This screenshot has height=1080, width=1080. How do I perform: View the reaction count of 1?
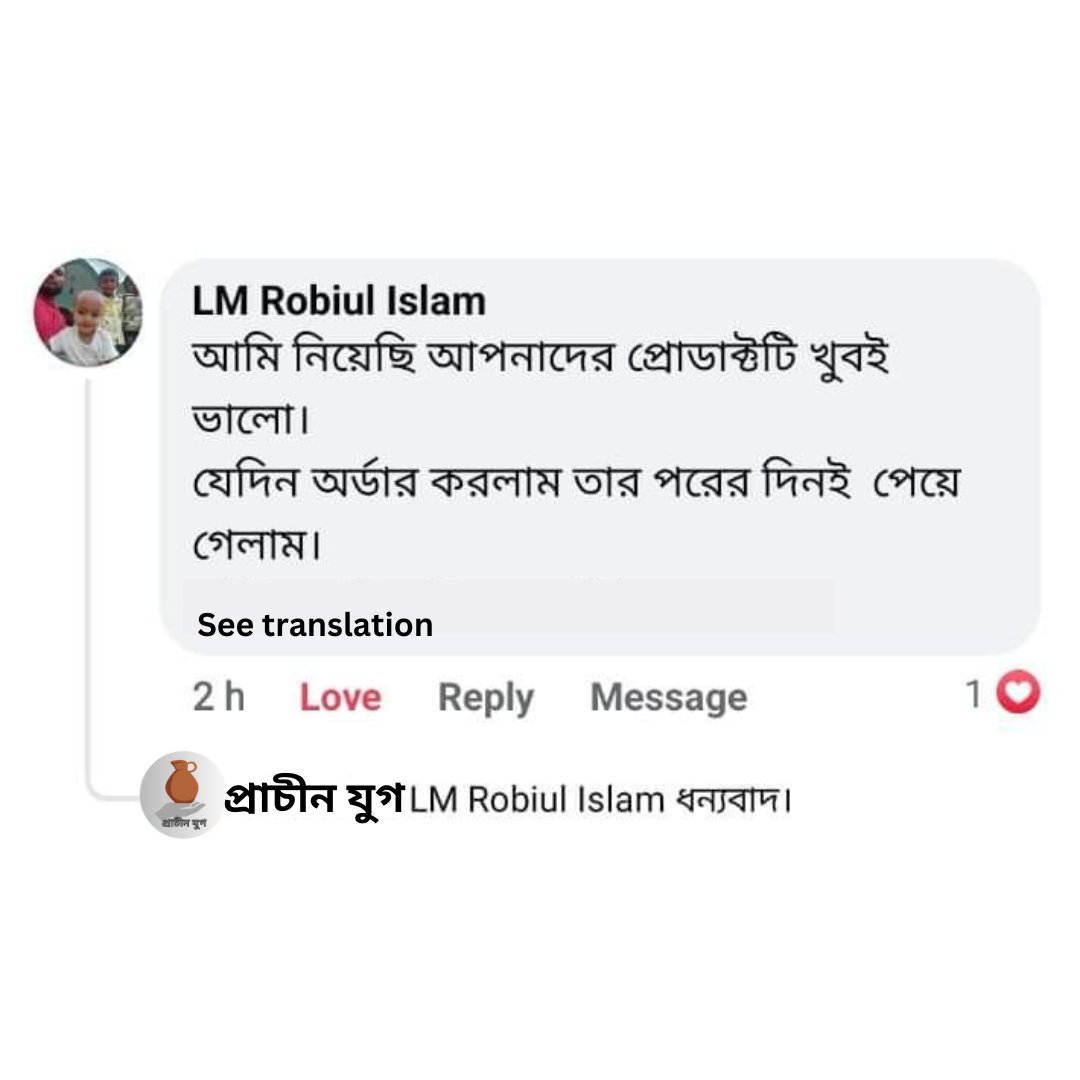(x=973, y=694)
